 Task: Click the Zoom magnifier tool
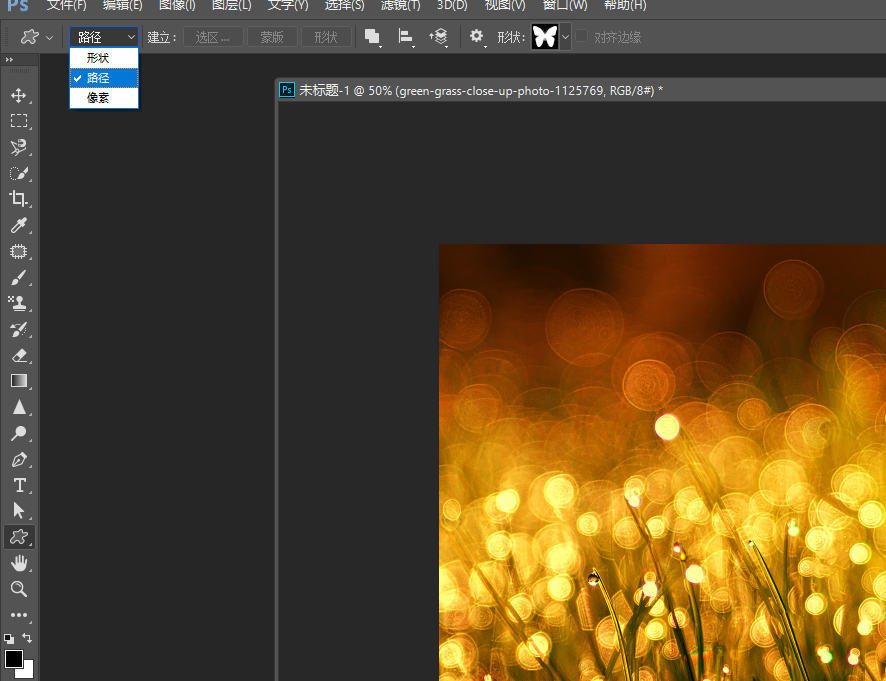pos(18,589)
